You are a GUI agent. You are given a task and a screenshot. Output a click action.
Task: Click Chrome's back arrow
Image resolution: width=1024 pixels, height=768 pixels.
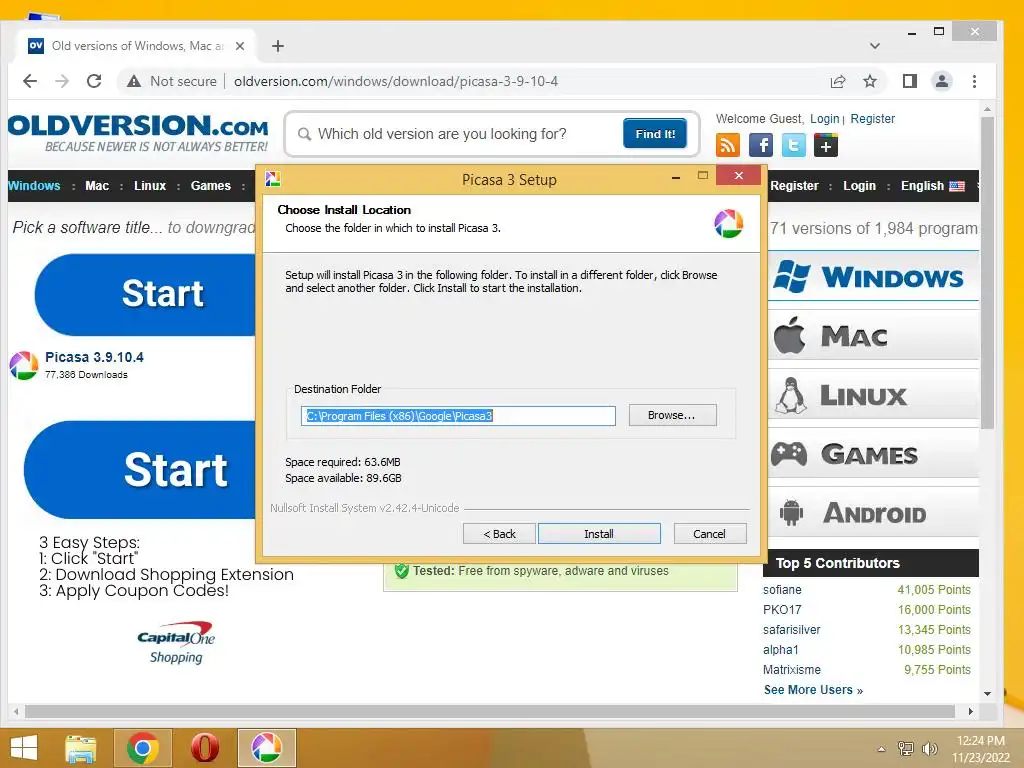click(30, 81)
